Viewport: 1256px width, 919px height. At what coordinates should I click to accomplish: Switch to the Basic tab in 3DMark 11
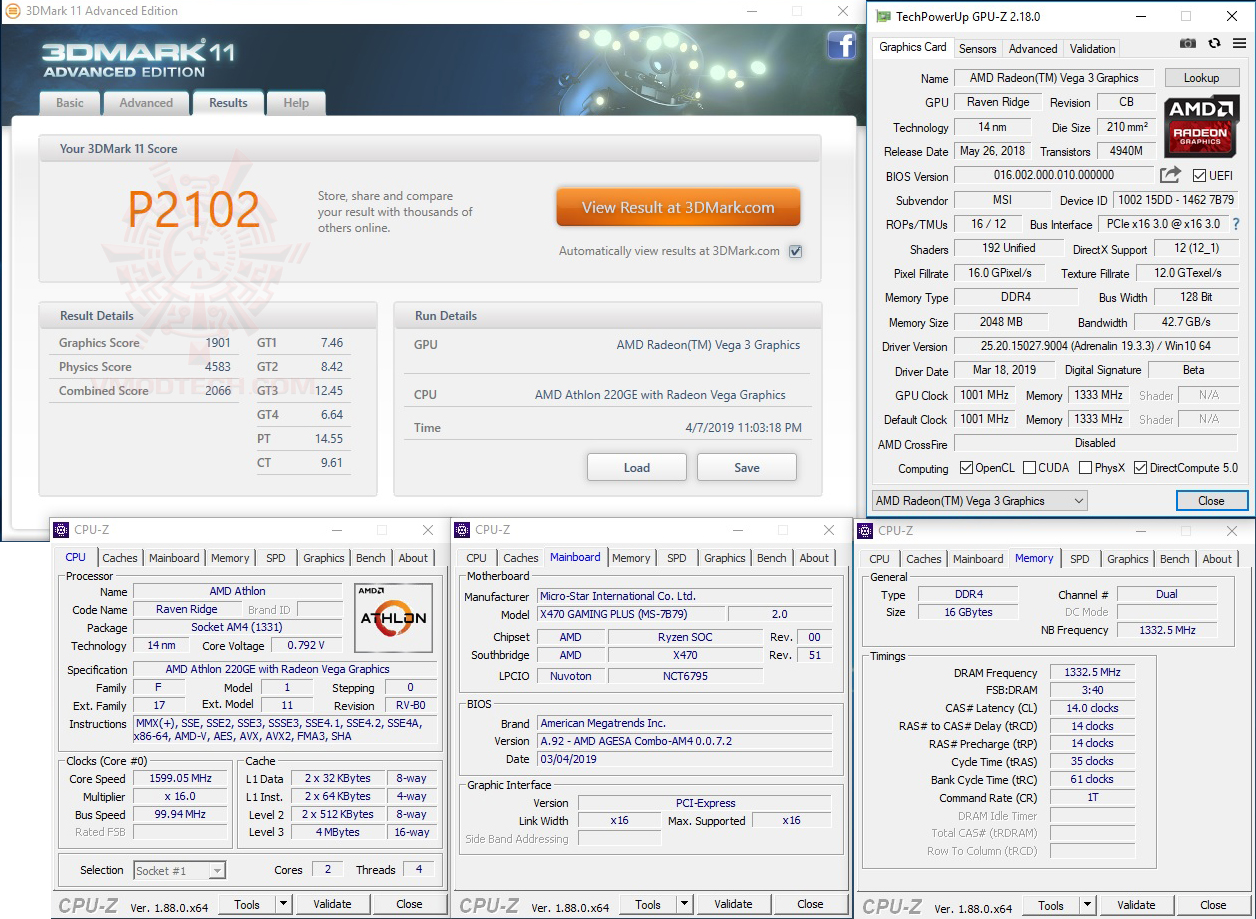pyautogui.click(x=70, y=103)
